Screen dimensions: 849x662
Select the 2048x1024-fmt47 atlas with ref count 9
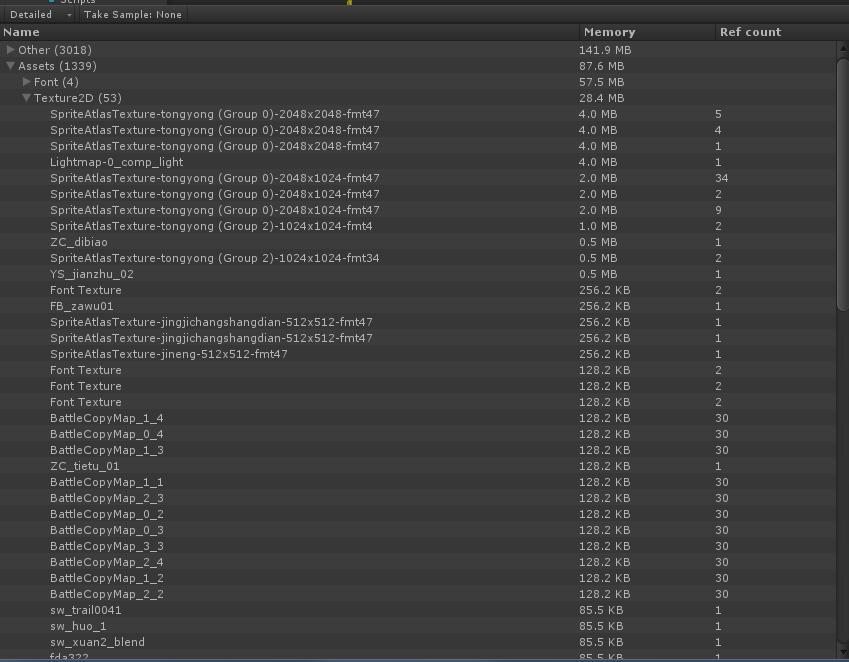pyautogui.click(x=418, y=210)
